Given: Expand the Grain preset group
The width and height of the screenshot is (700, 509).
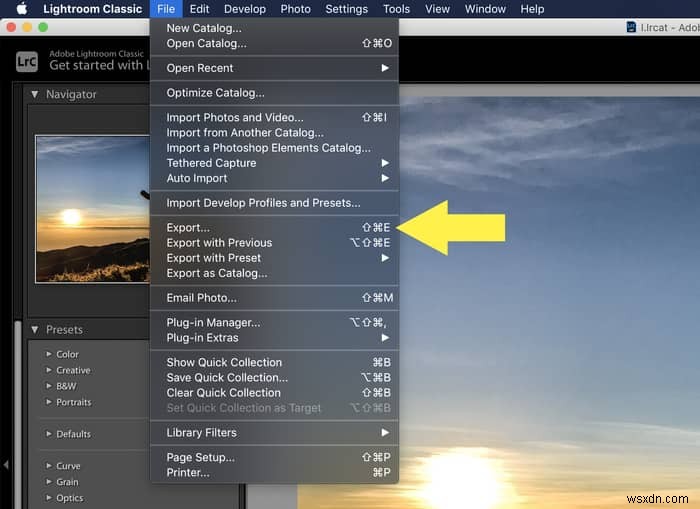Looking at the screenshot, I should (x=49, y=481).
